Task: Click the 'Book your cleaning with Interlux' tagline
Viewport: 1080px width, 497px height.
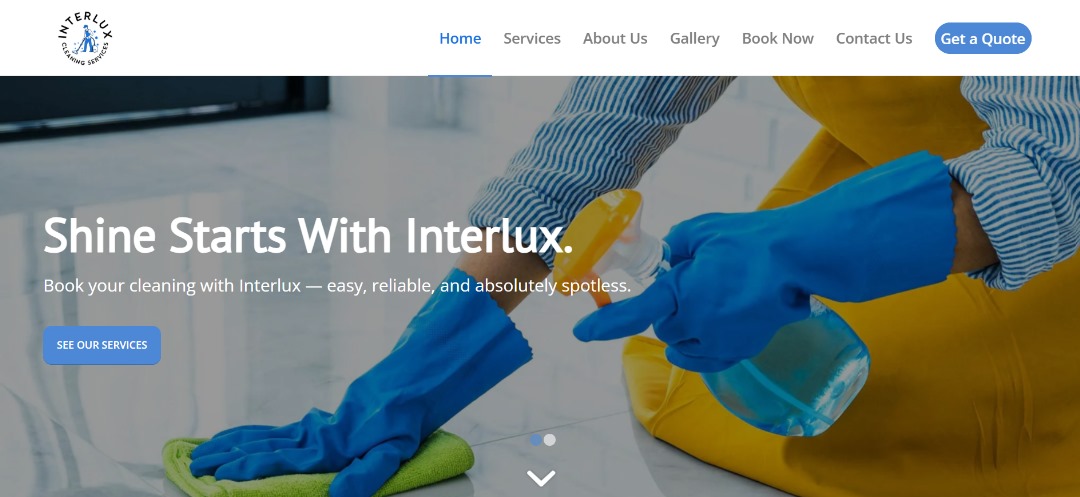Action: (337, 285)
